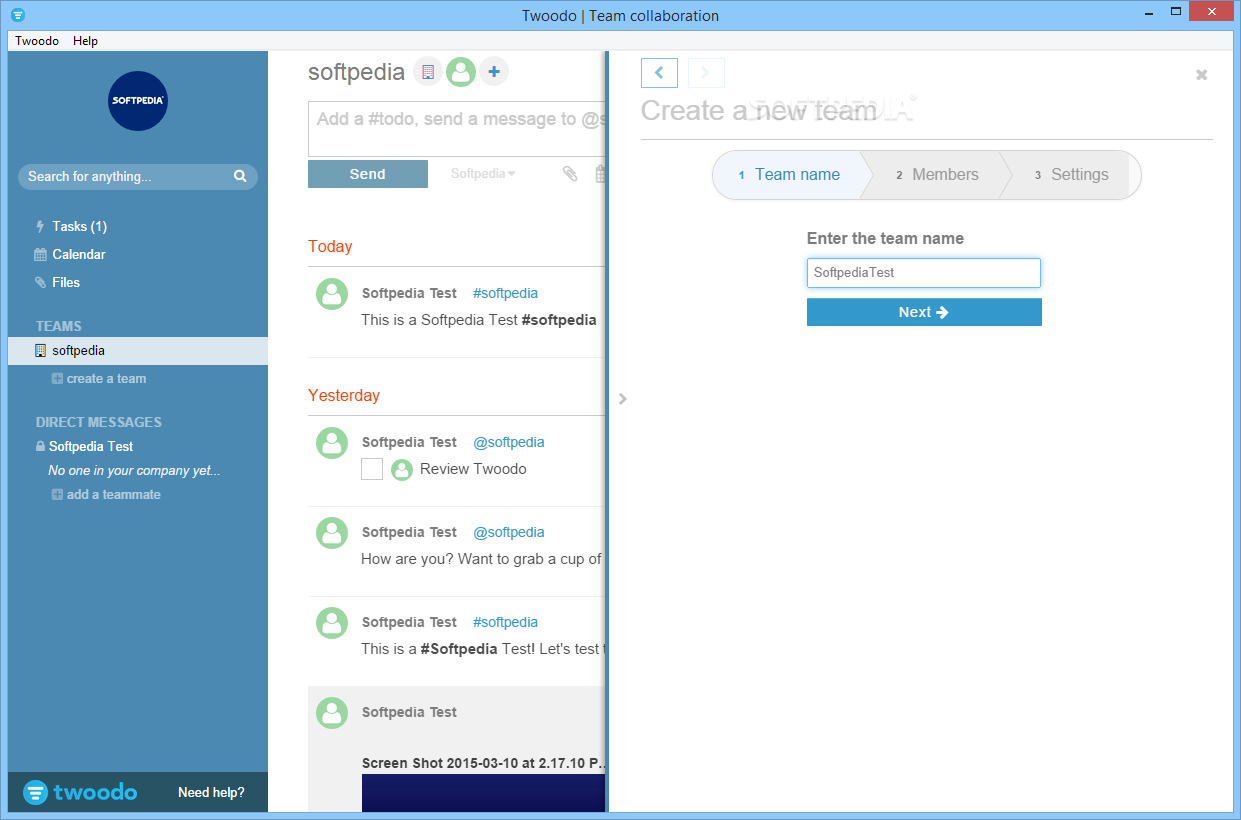Select the Settings step tab

point(1071,175)
